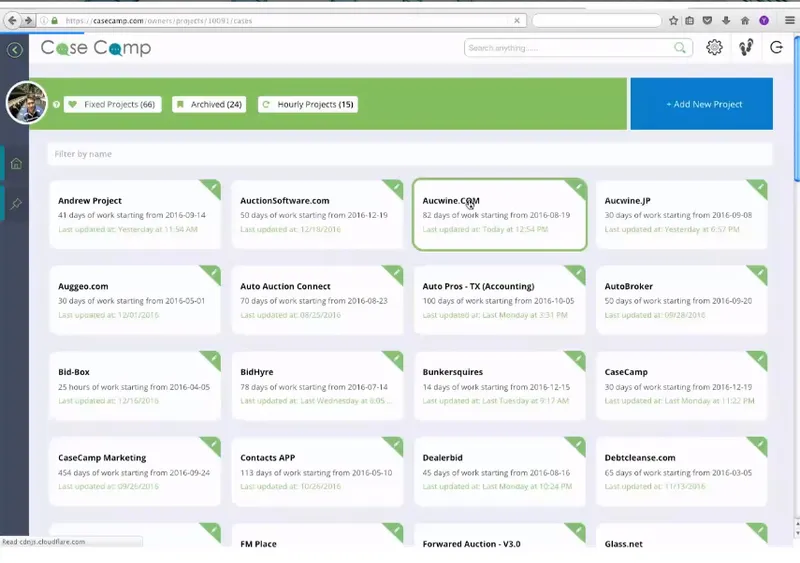Viewport: 800px width, 563px height.
Task: Click edit corner on AutoBroker card
Action: click(760, 273)
